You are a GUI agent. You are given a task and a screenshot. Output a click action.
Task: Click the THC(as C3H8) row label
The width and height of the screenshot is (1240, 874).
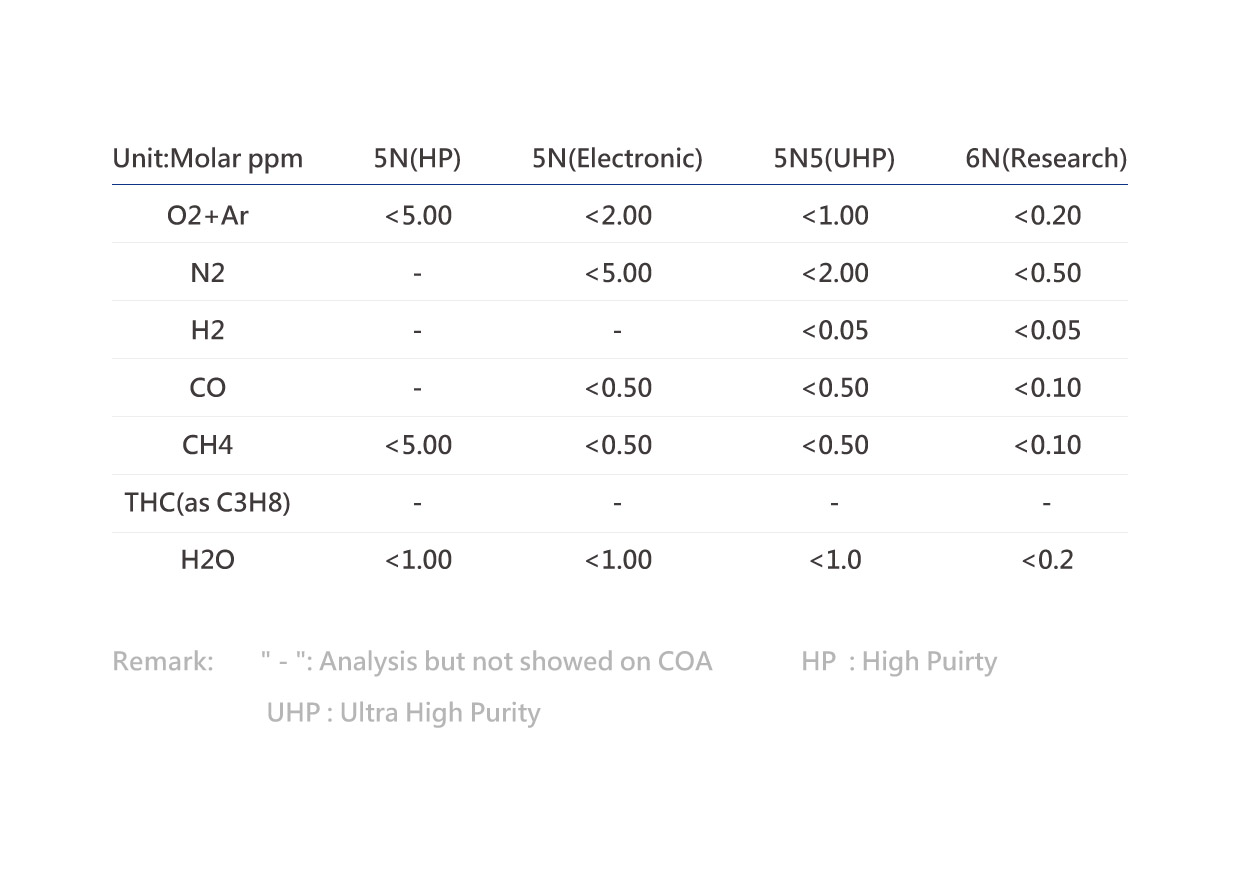[207, 502]
